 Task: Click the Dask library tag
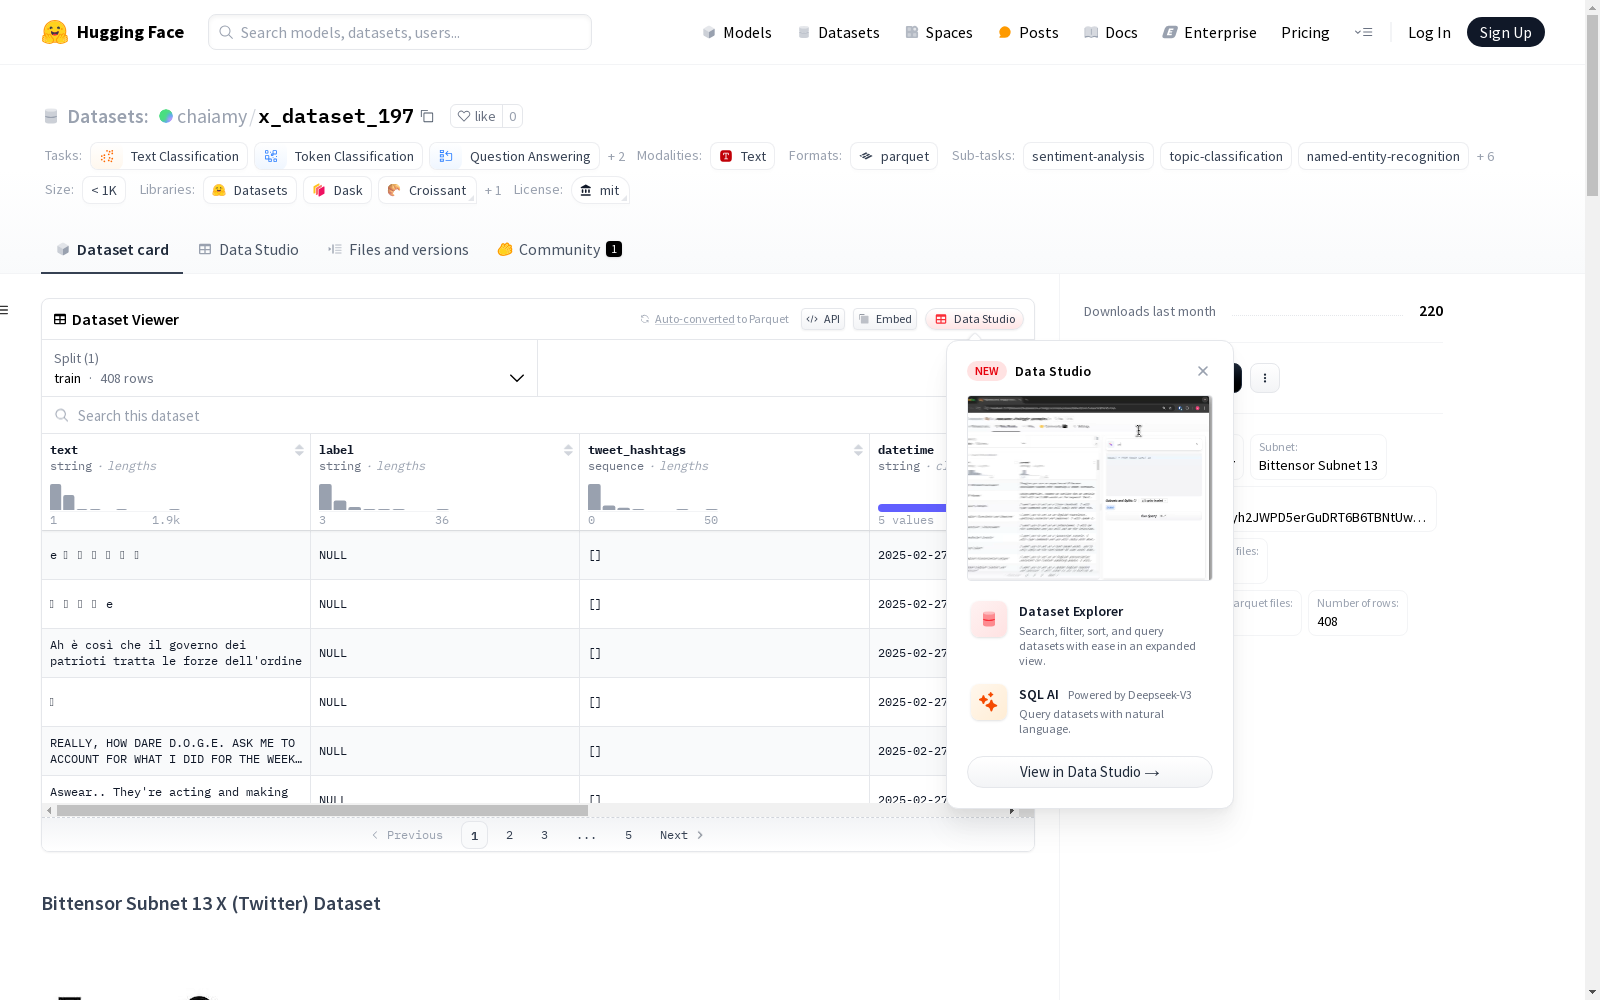338,190
